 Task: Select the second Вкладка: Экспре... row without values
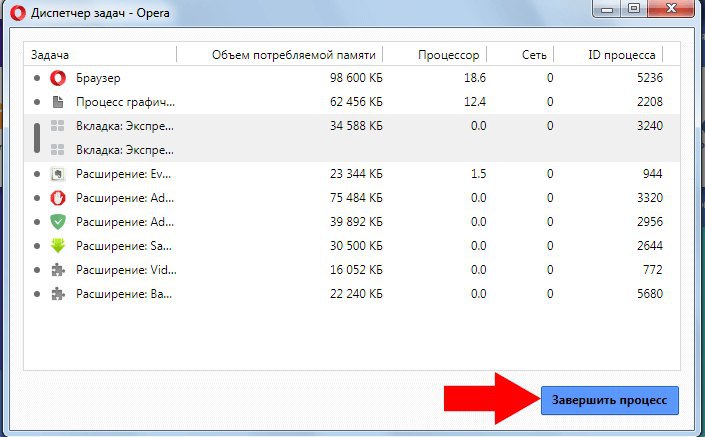click(x=352, y=150)
